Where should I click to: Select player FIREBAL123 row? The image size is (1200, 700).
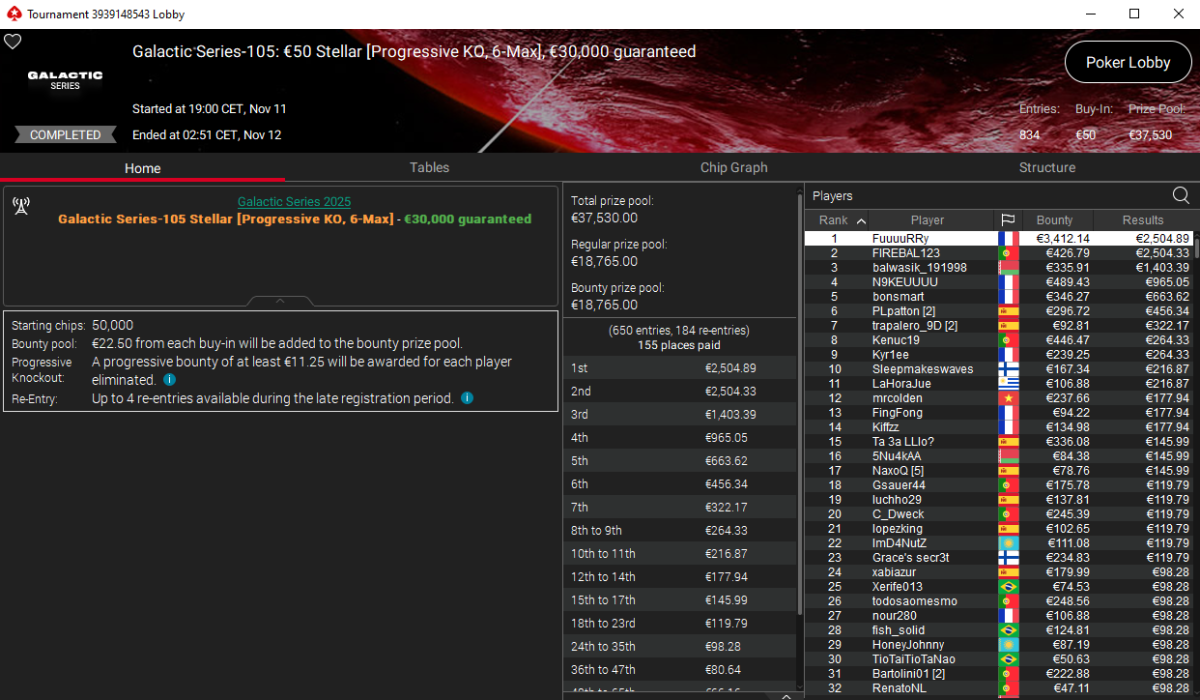(x=1000, y=253)
